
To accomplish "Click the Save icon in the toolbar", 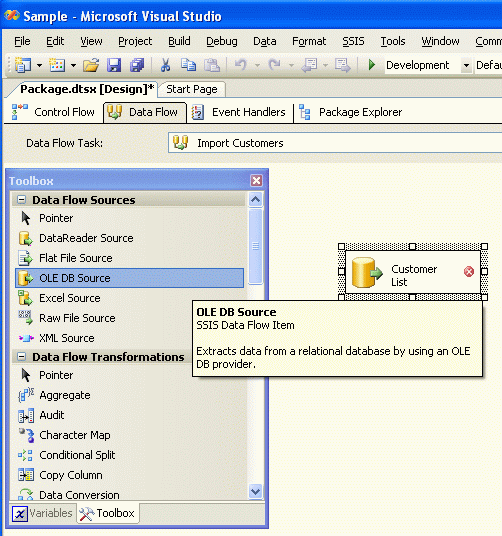I will click(114, 65).
